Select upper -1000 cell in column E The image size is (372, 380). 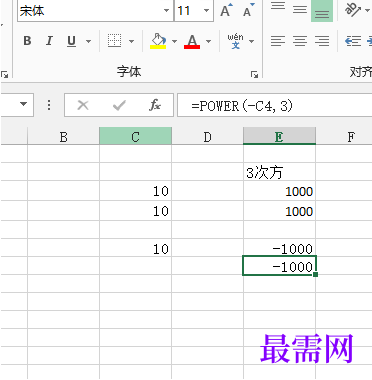pyautogui.click(x=279, y=248)
